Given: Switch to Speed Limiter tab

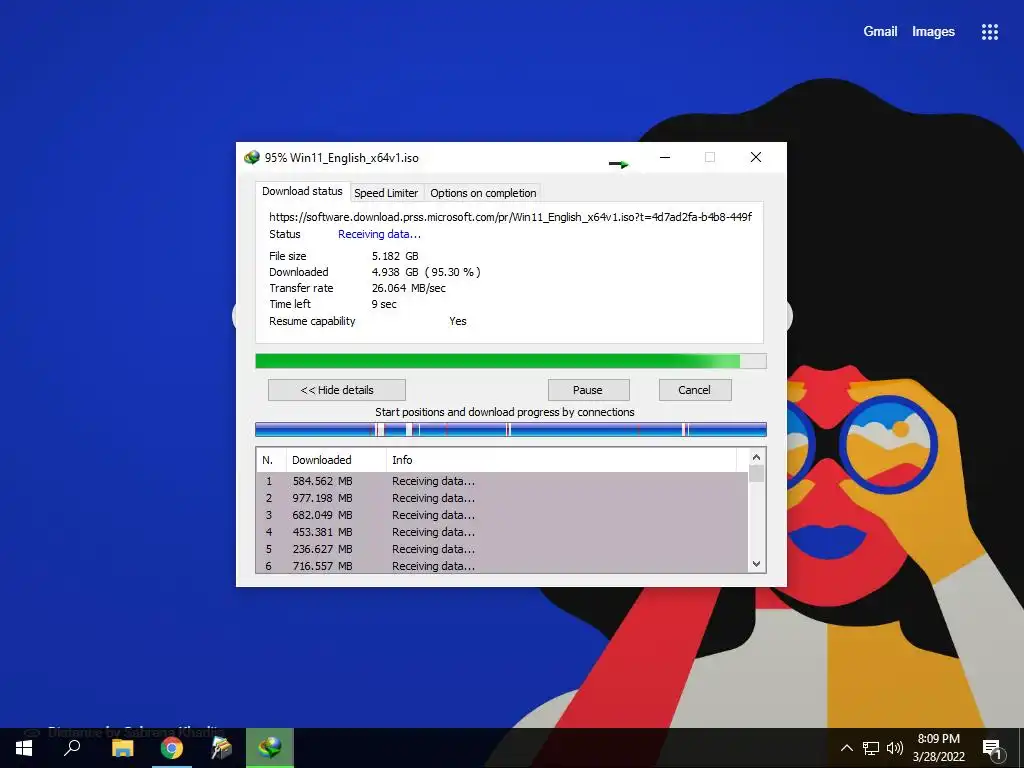Looking at the screenshot, I should (x=386, y=193).
